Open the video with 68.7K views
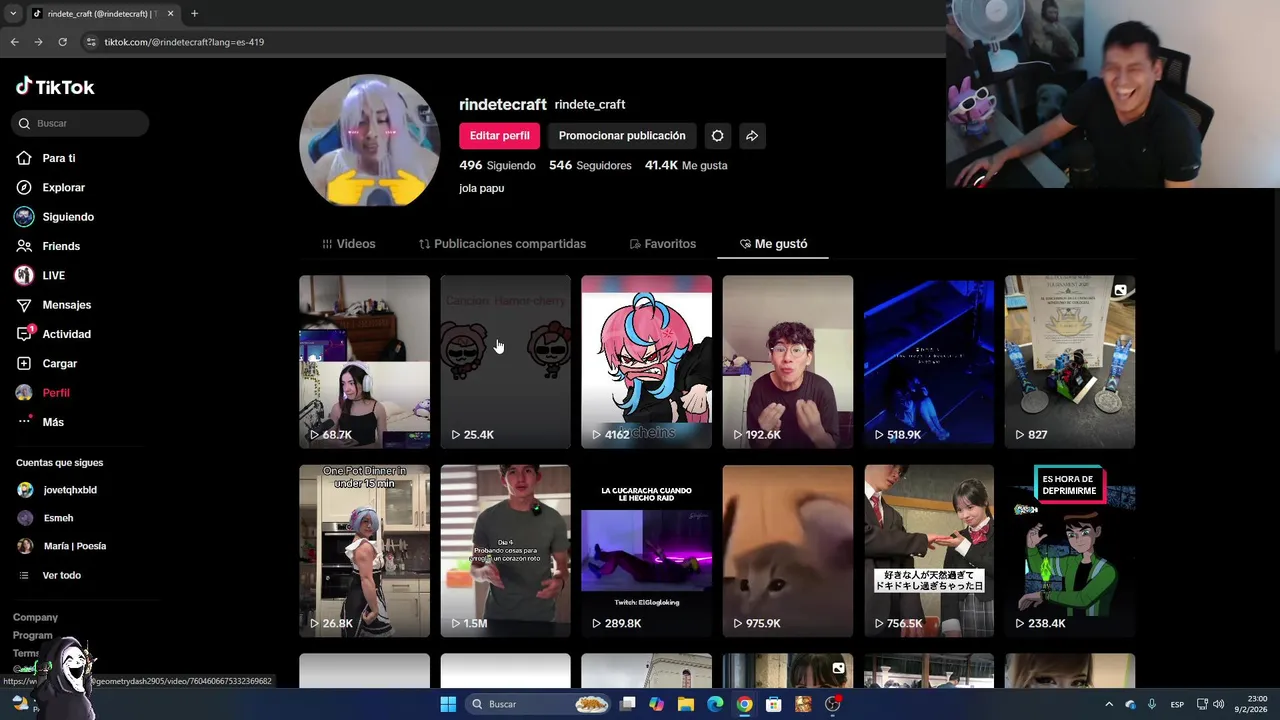 (x=364, y=362)
